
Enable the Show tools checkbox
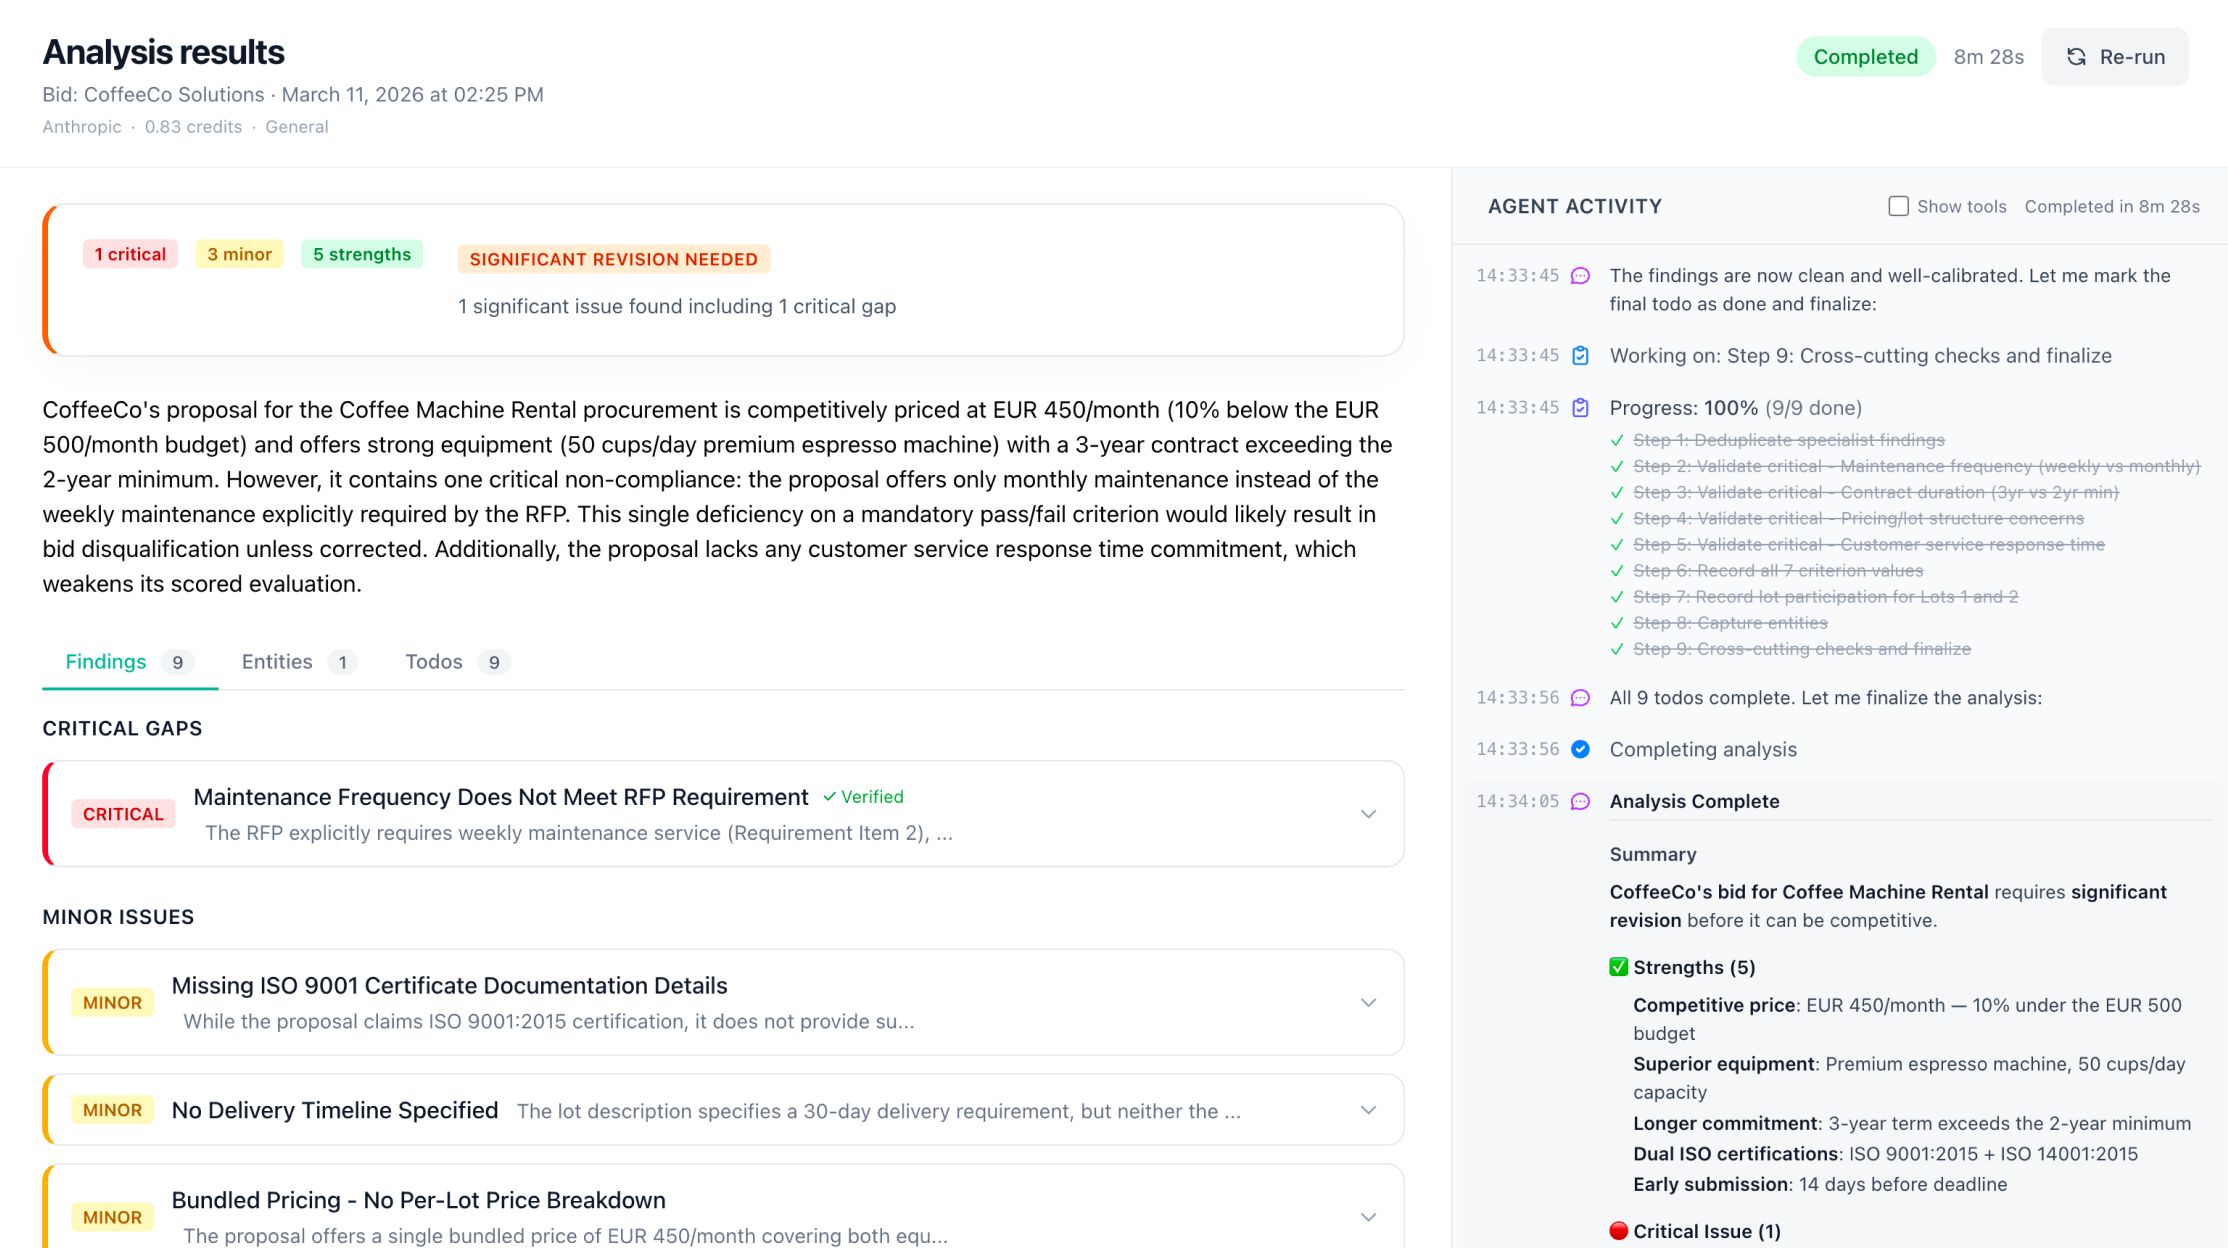click(1898, 206)
